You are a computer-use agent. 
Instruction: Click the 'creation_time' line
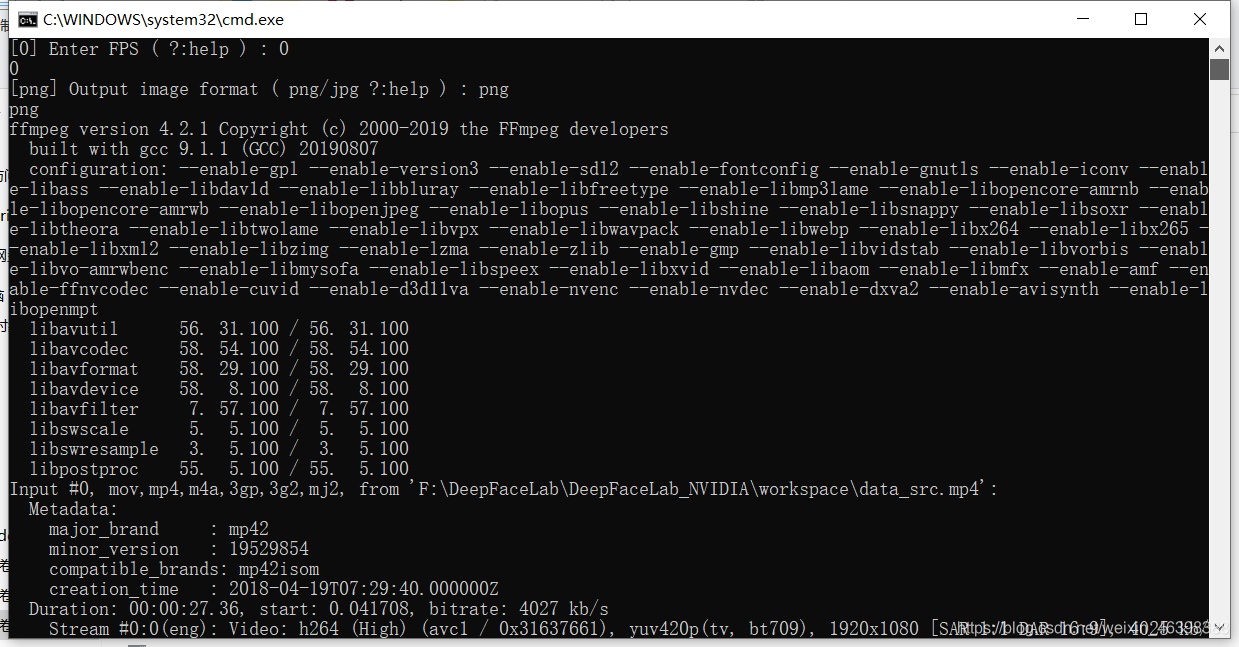[274, 589]
